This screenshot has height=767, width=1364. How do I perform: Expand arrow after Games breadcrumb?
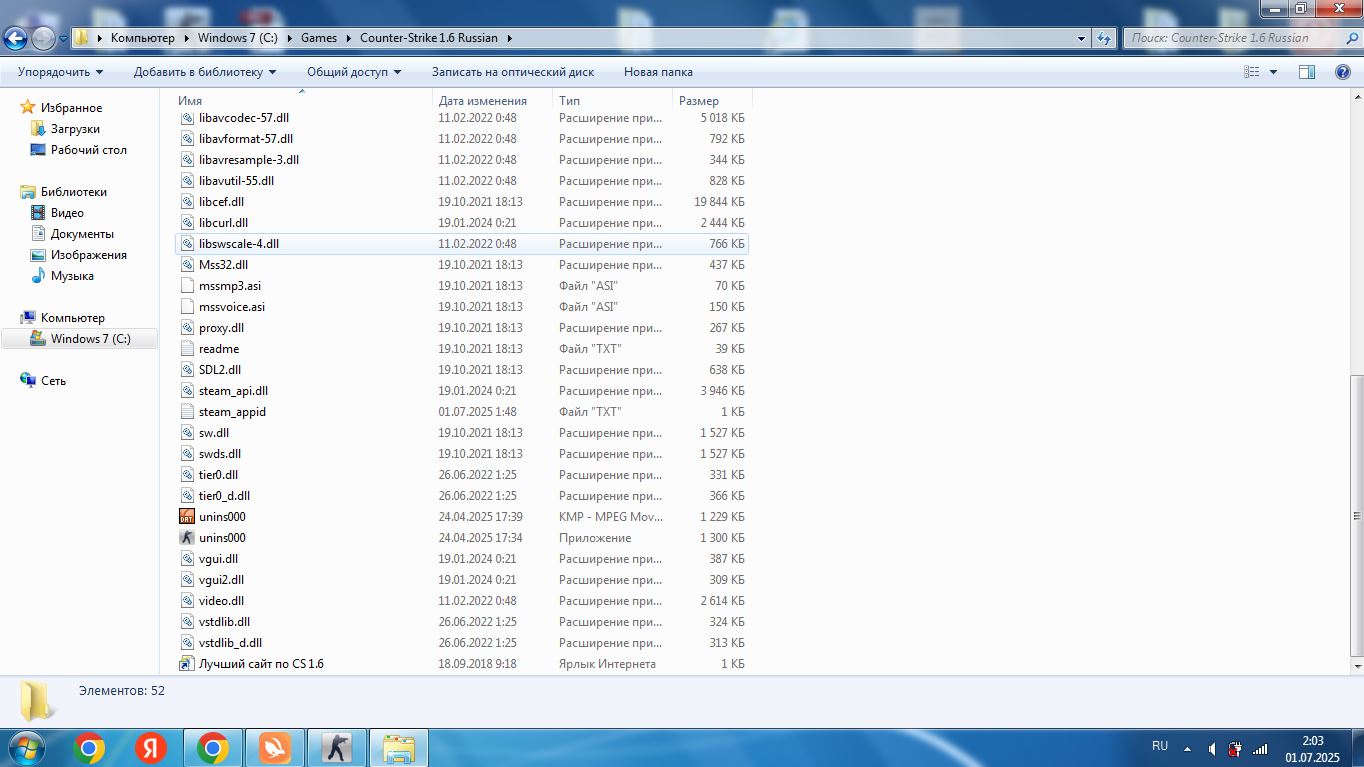tap(349, 38)
